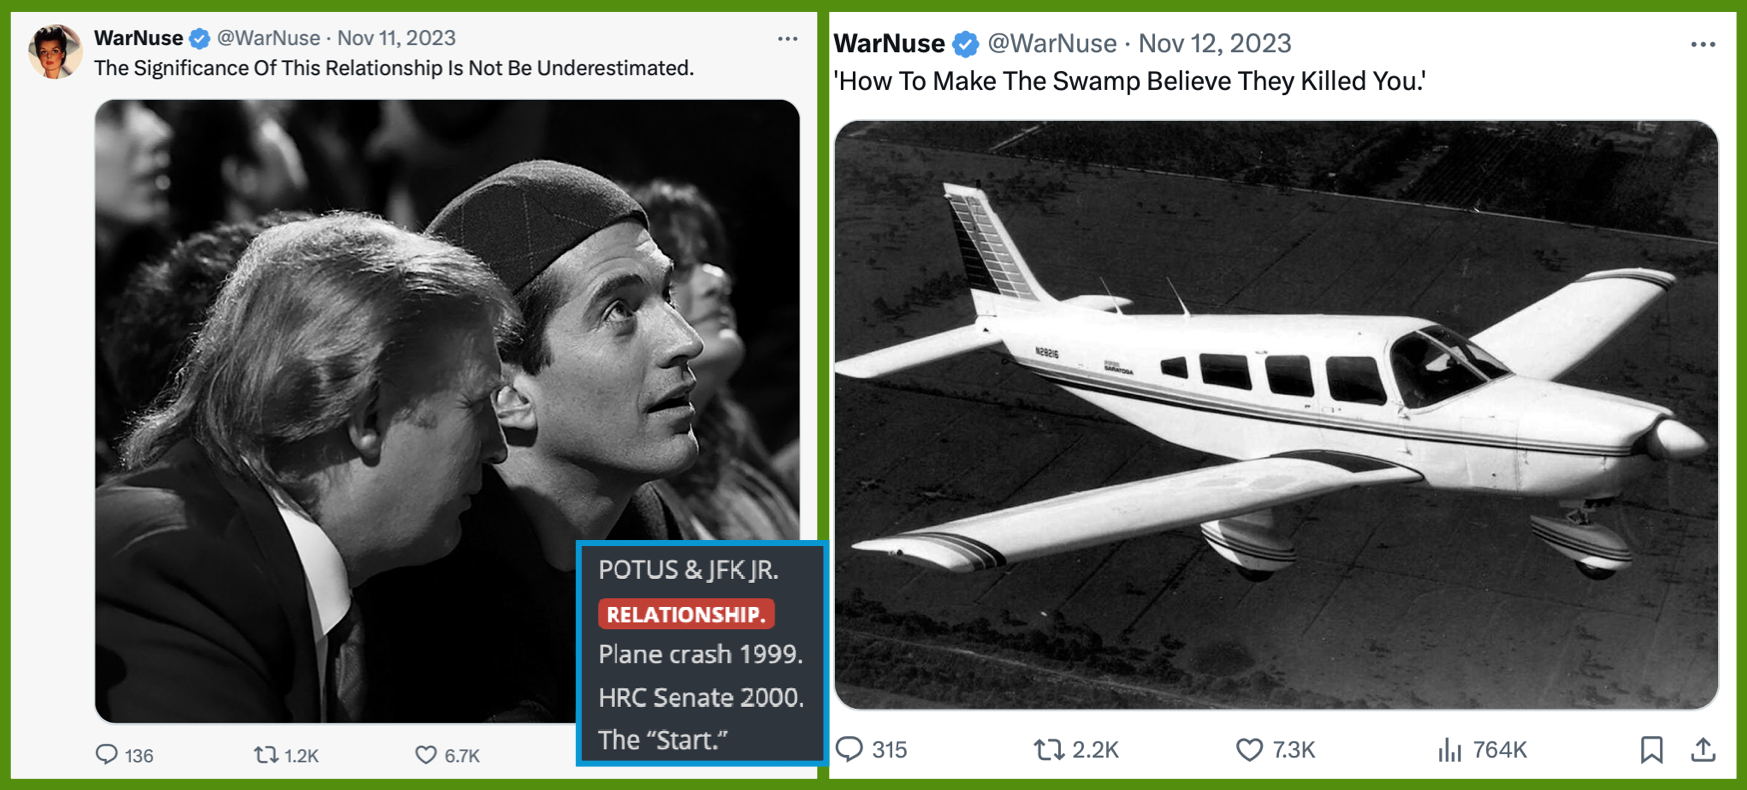The image size is (1747, 790).
Task: View analytics showing 764K views
Action: (x=1449, y=749)
